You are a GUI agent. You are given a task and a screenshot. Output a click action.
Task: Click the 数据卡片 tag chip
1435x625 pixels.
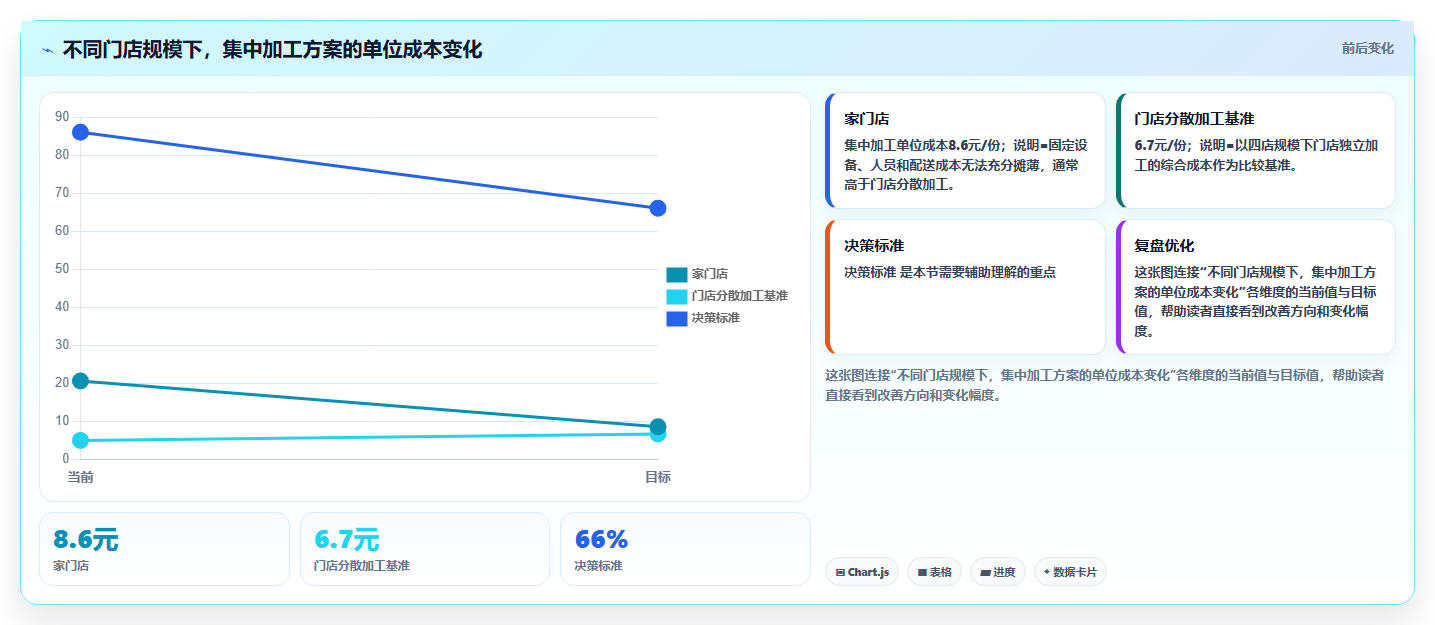coord(1070,572)
